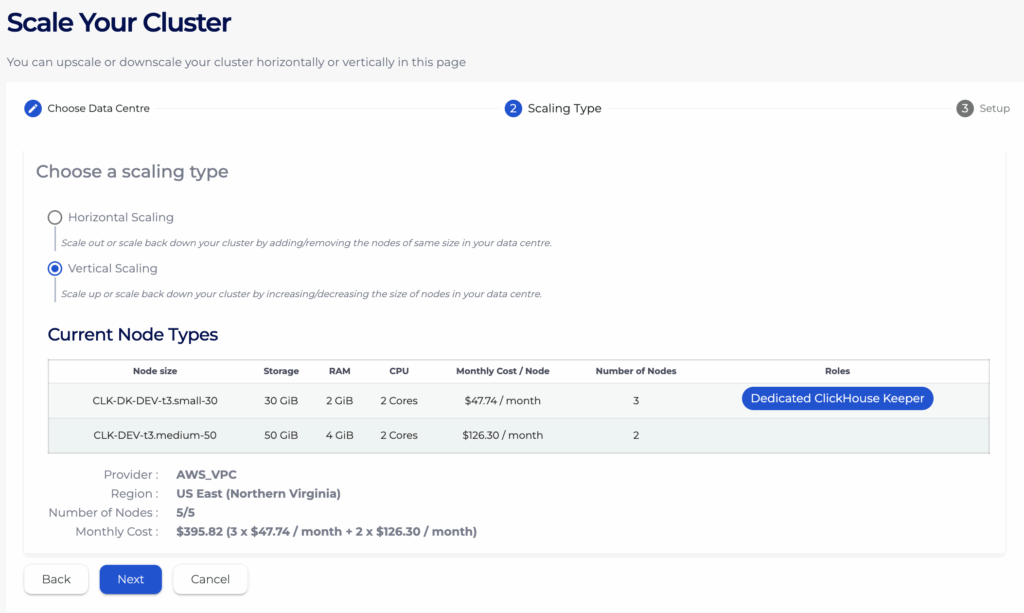Viewport: 1024px width, 613px height.
Task: Select the Horizontal Scaling radio button
Action: pyautogui.click(x=55, y=217)
